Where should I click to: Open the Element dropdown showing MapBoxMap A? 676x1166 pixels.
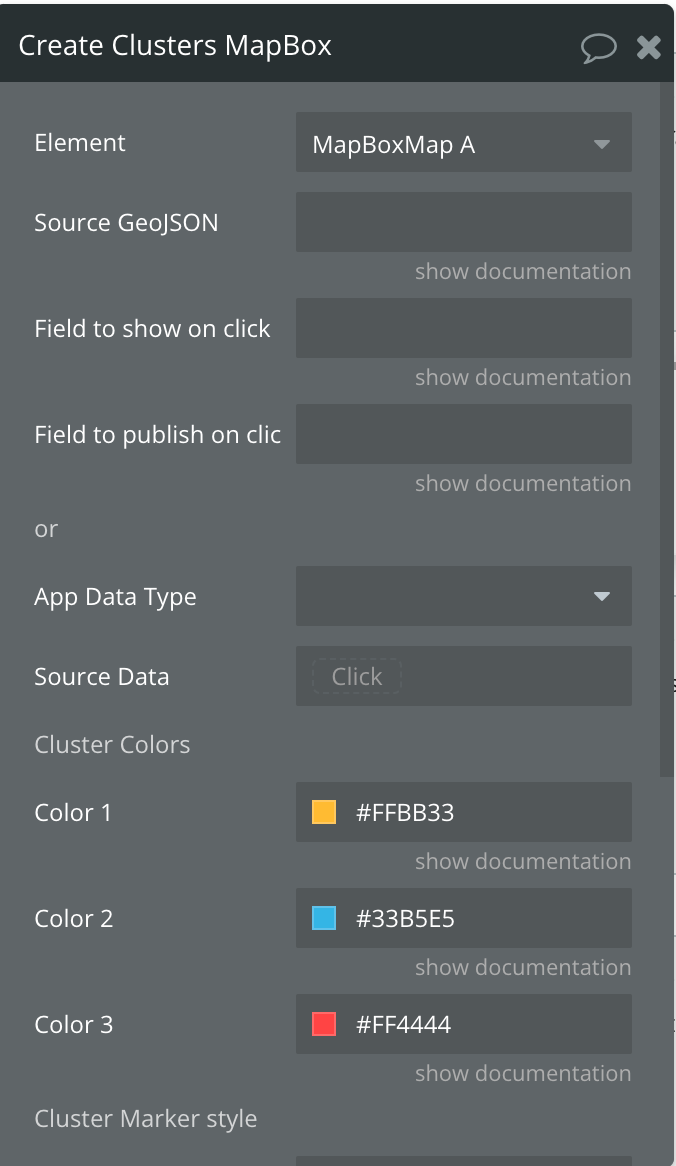click(463, 142)
